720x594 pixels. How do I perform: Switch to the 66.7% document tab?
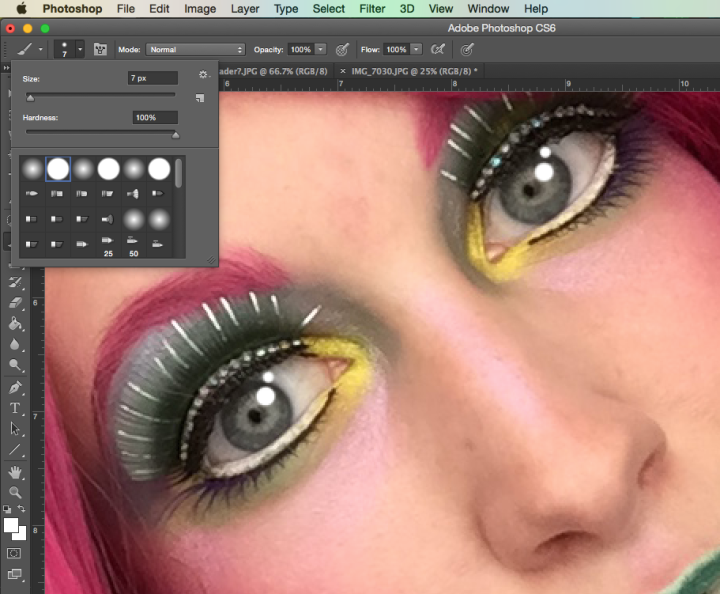tap(274, 71)
